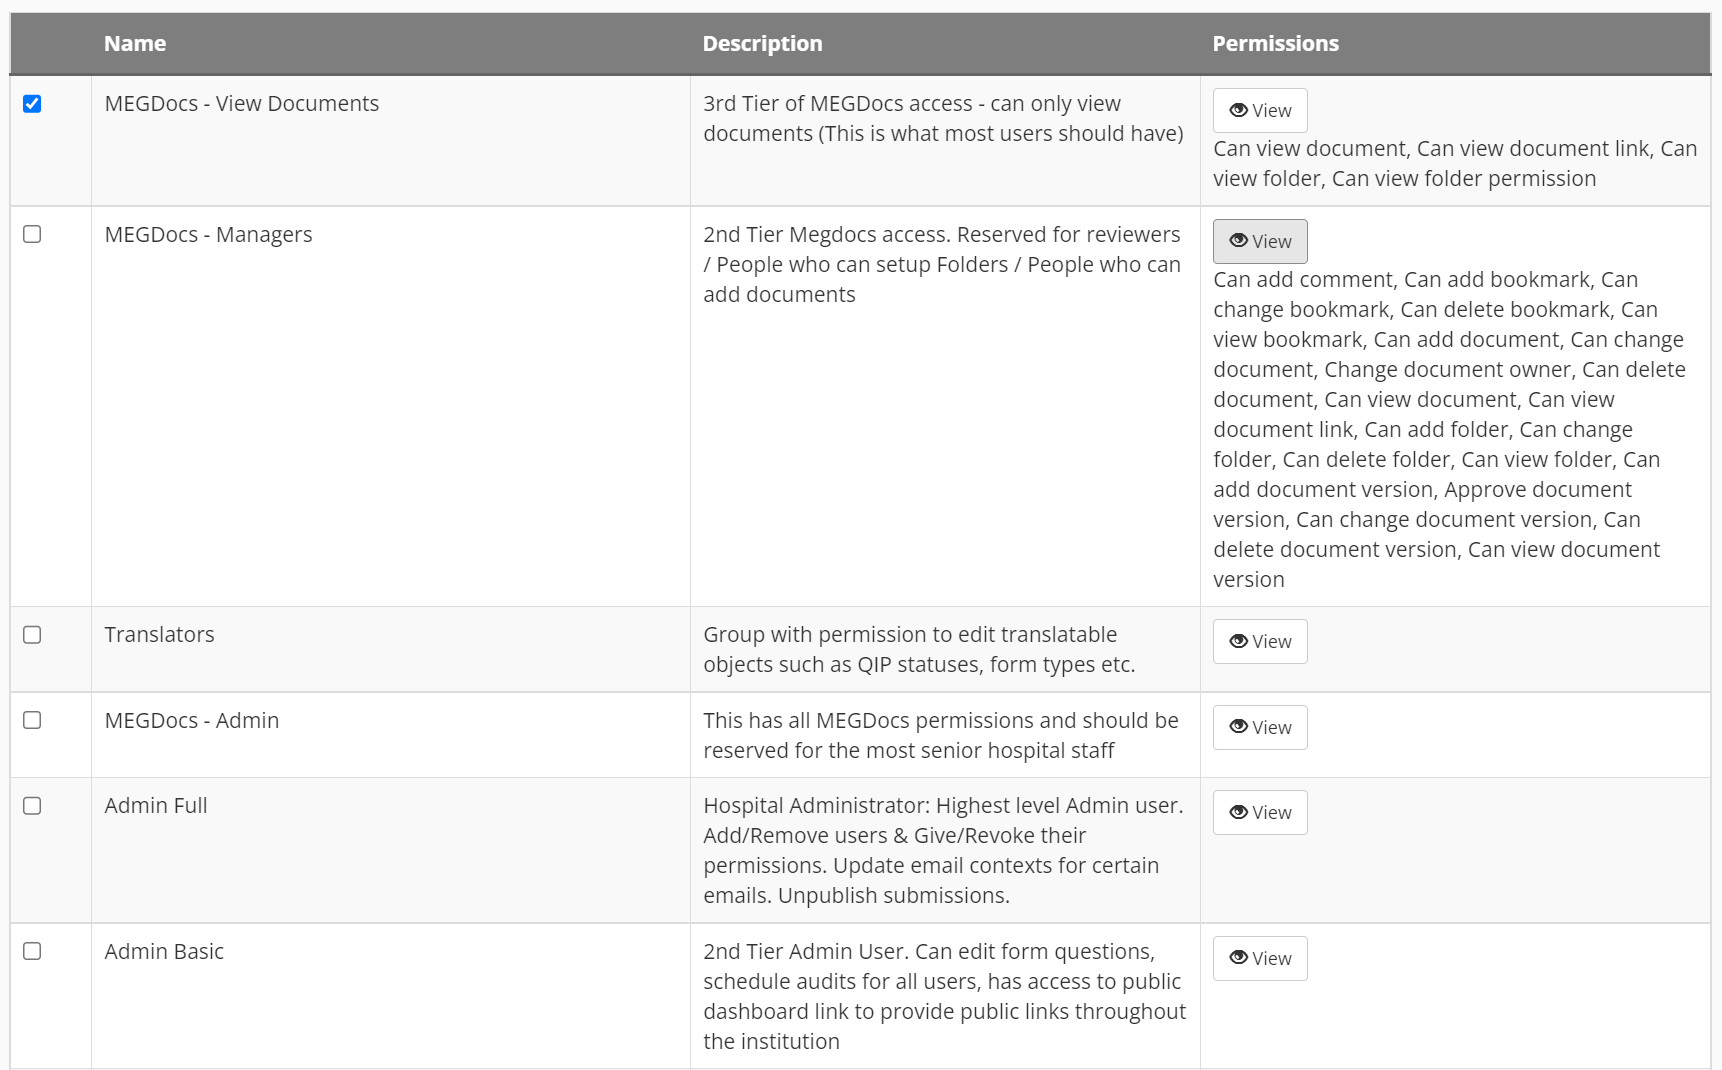This screenshot has width=1722, height=1070.
Task: Check the MEGDocs - Managers checkbox
Action: tap(33, 234)
